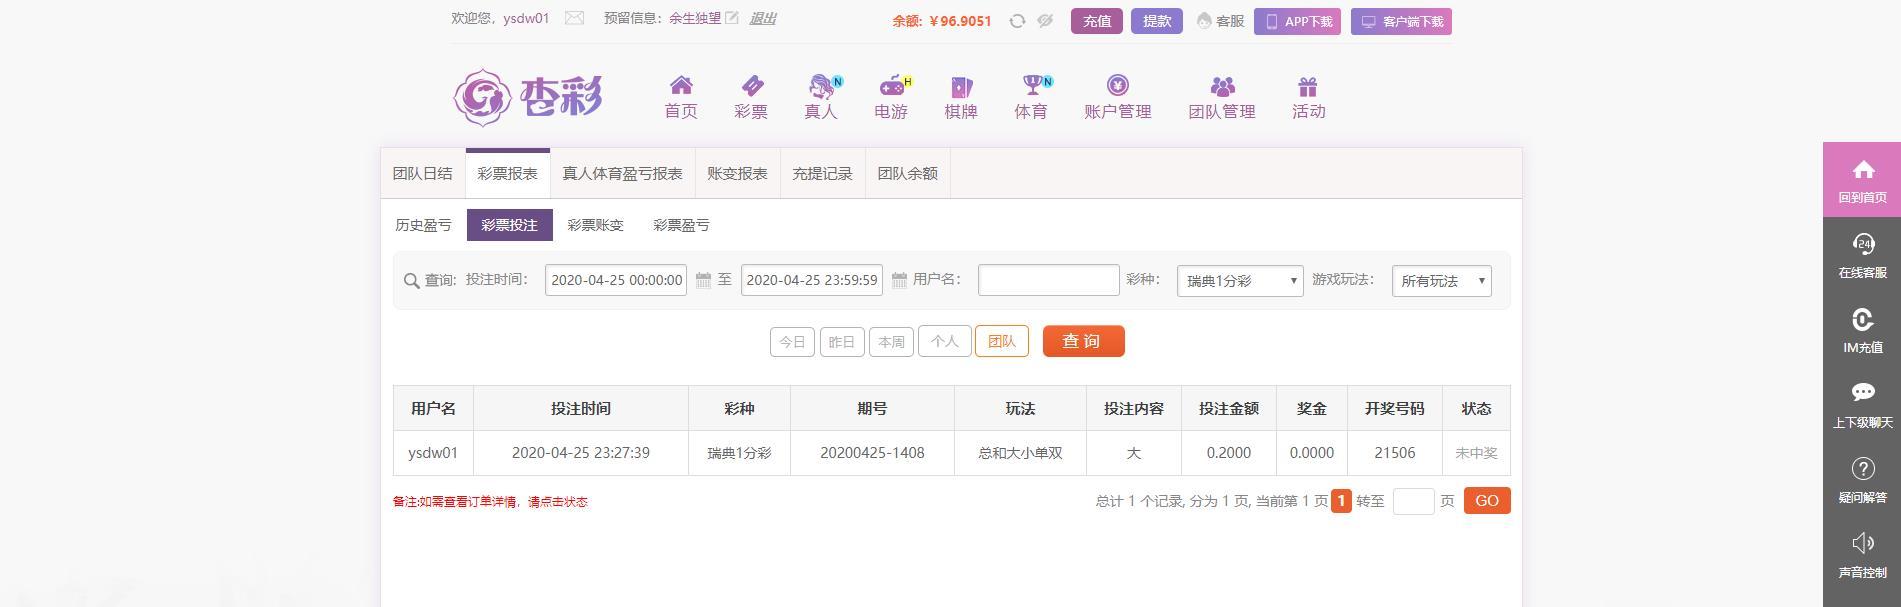The width and height of the screenshot is (1901, 607).
Task: Click the APP下载 button
Action: point(1297,22)
